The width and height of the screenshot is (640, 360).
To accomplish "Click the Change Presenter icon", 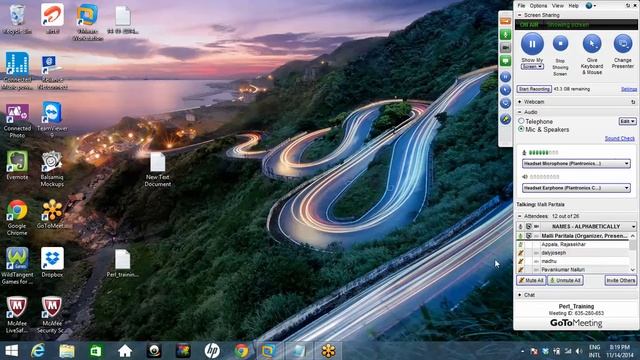I will pyautogui.click(x=623, y=44).
